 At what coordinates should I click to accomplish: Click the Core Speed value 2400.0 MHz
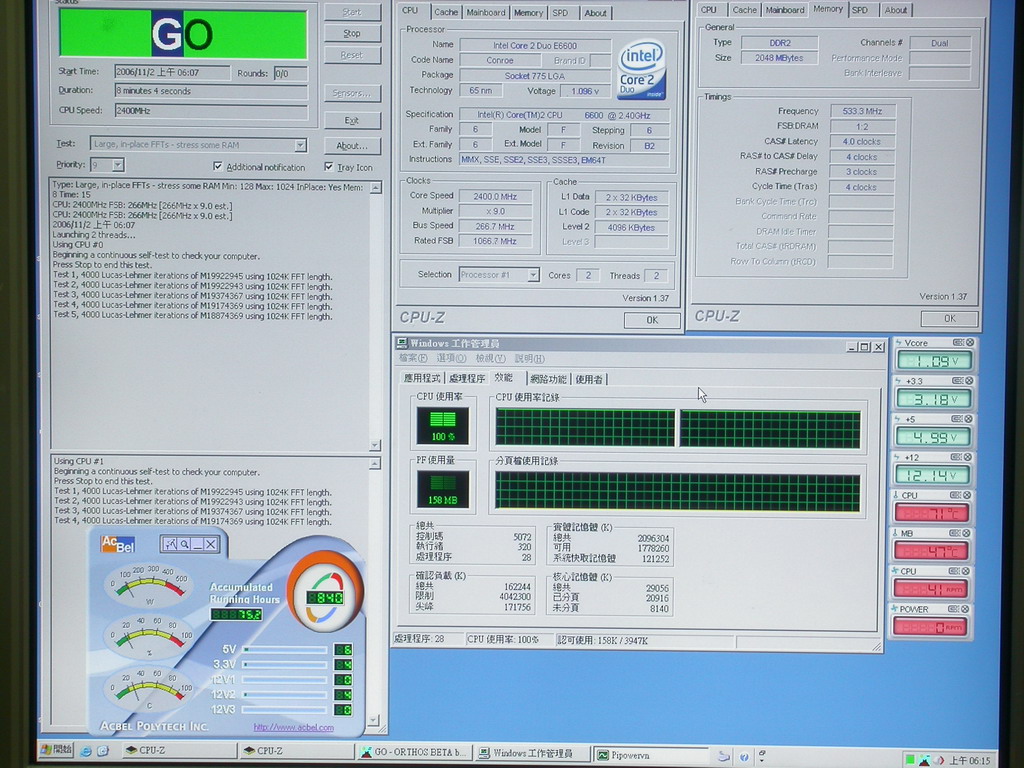coord(495,196)
